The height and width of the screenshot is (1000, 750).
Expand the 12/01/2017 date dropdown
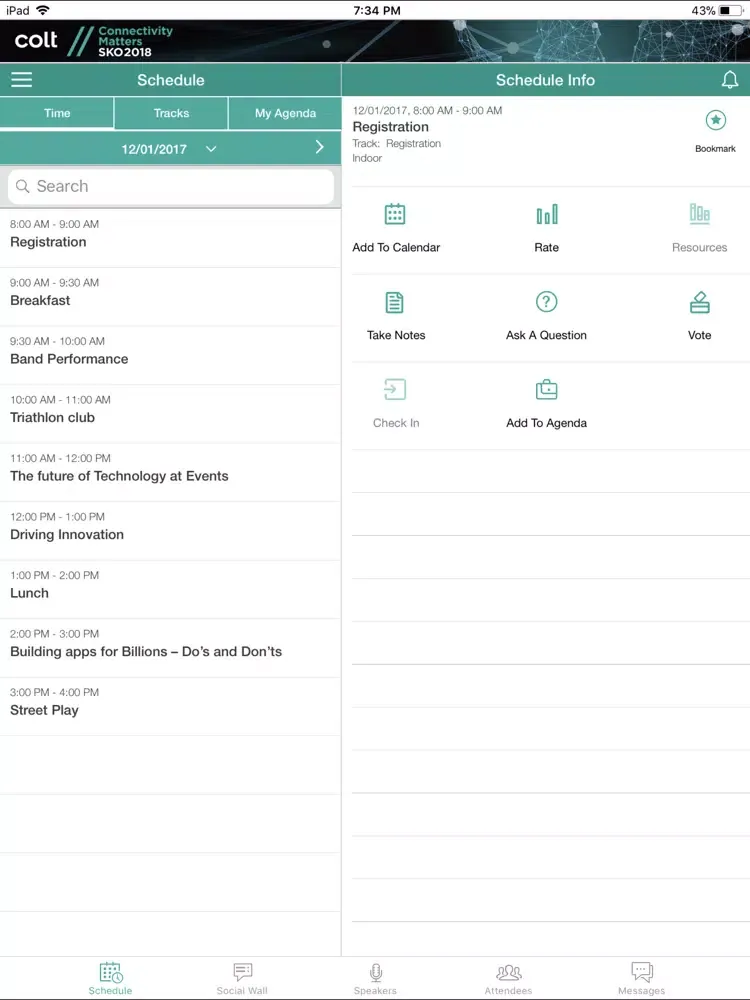(169, 149)
